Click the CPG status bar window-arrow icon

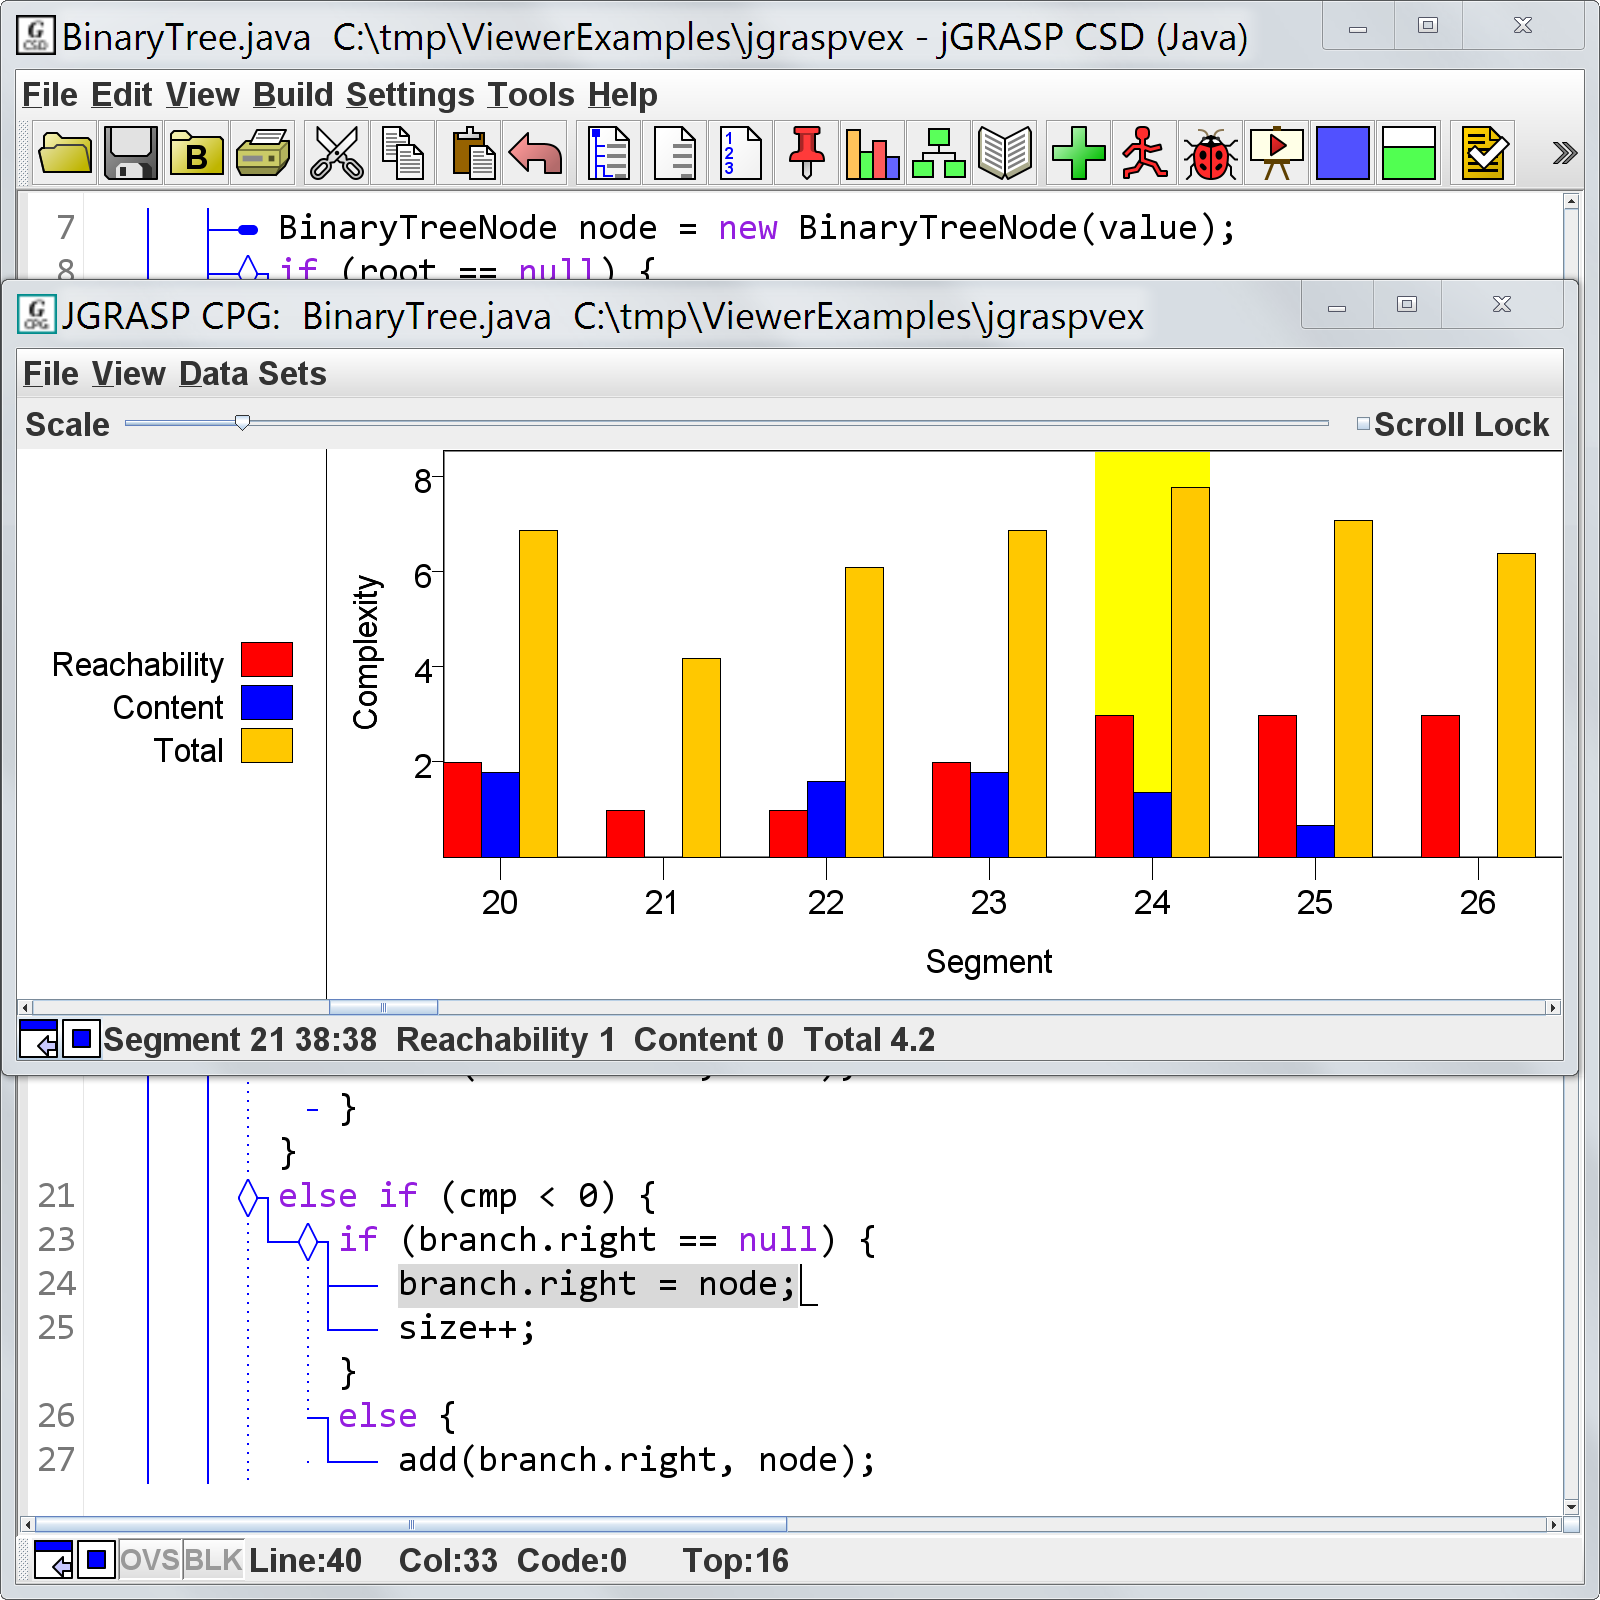click(39, 1040)
